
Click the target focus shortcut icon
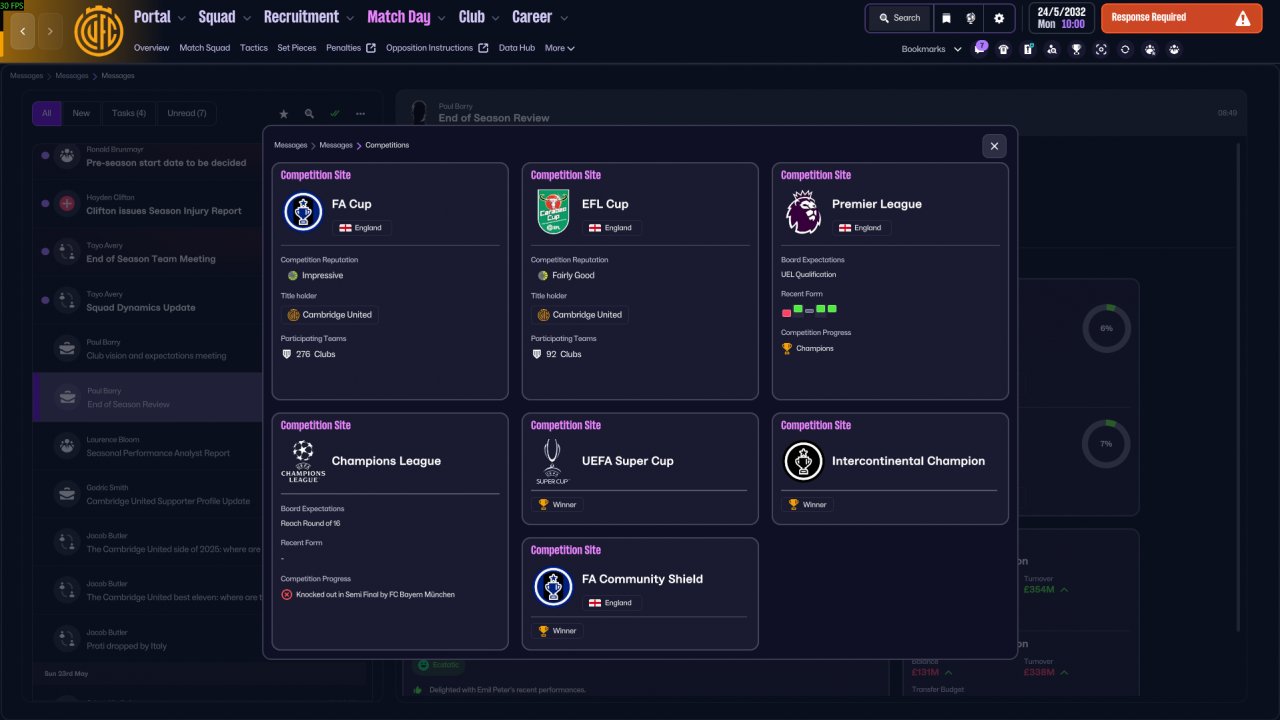tap(1101, 49)
